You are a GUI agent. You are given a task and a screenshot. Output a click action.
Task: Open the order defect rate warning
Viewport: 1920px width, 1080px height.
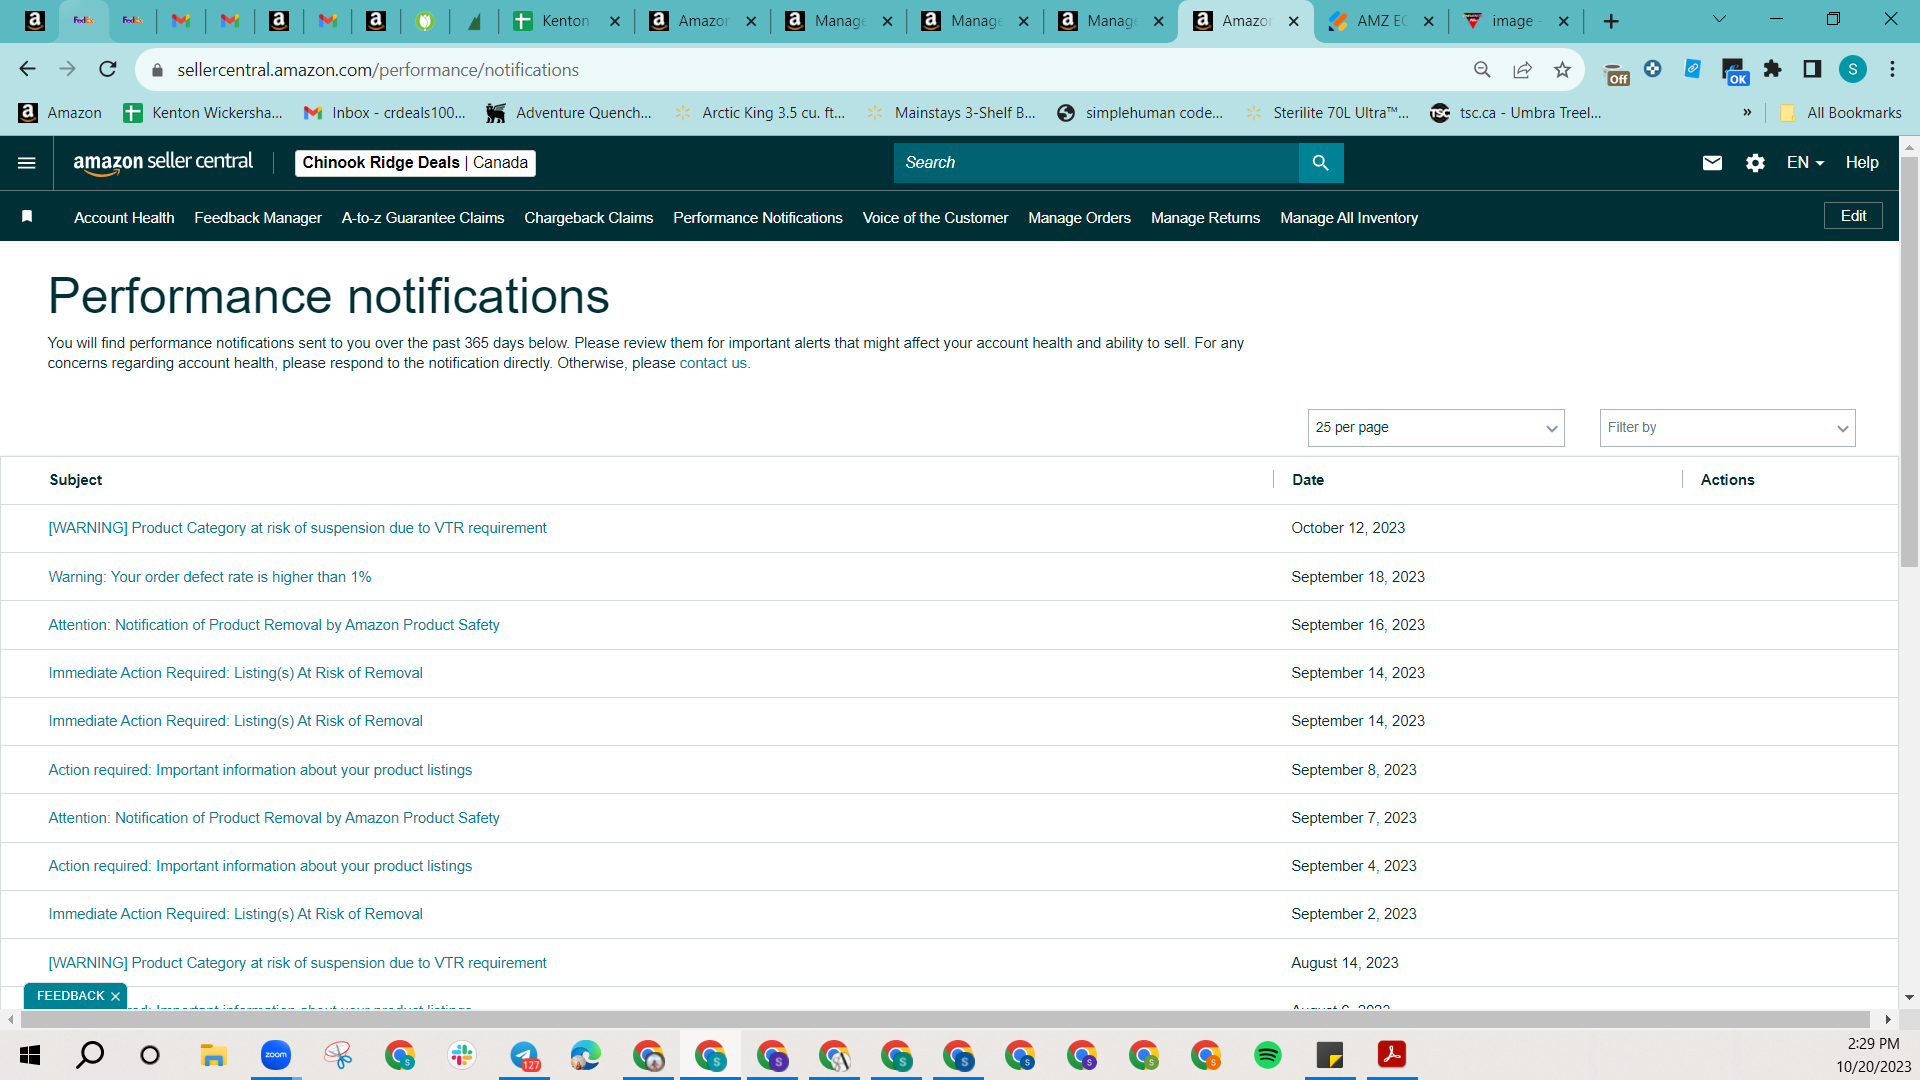tap(210, 577)
